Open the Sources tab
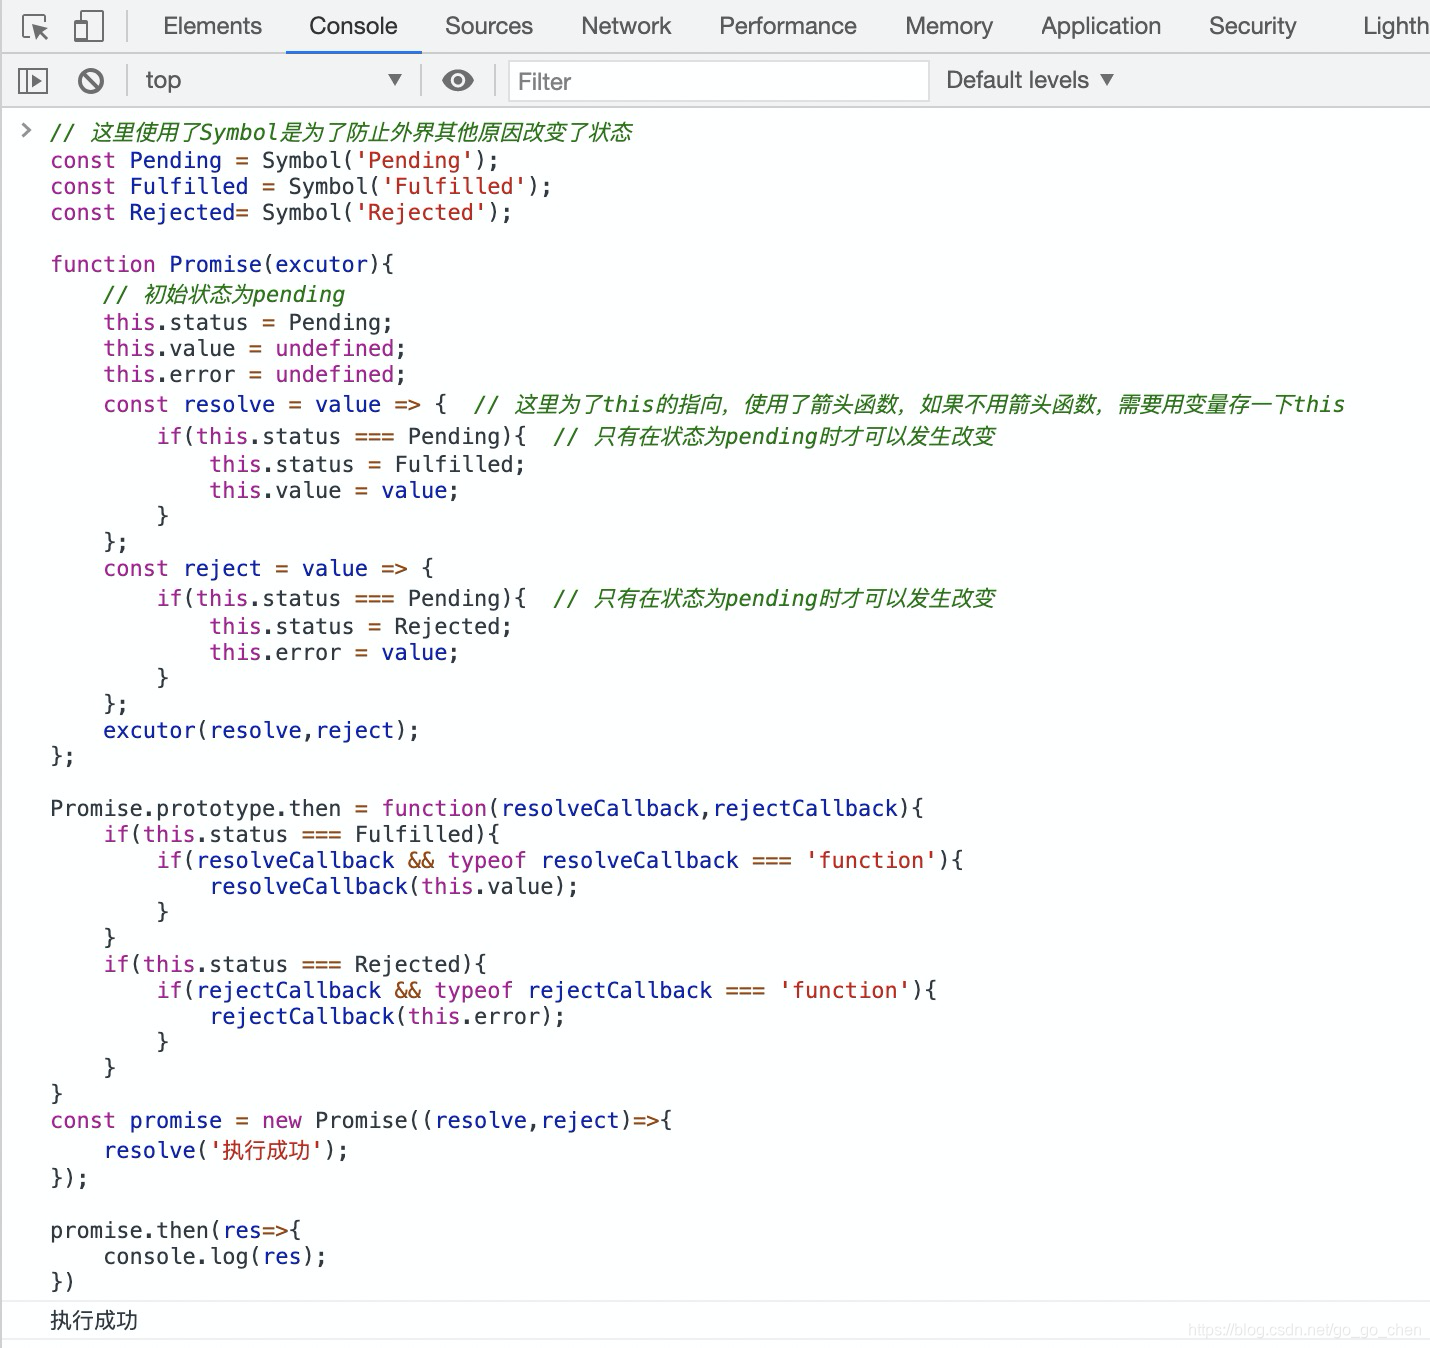 tap(489, 26)
